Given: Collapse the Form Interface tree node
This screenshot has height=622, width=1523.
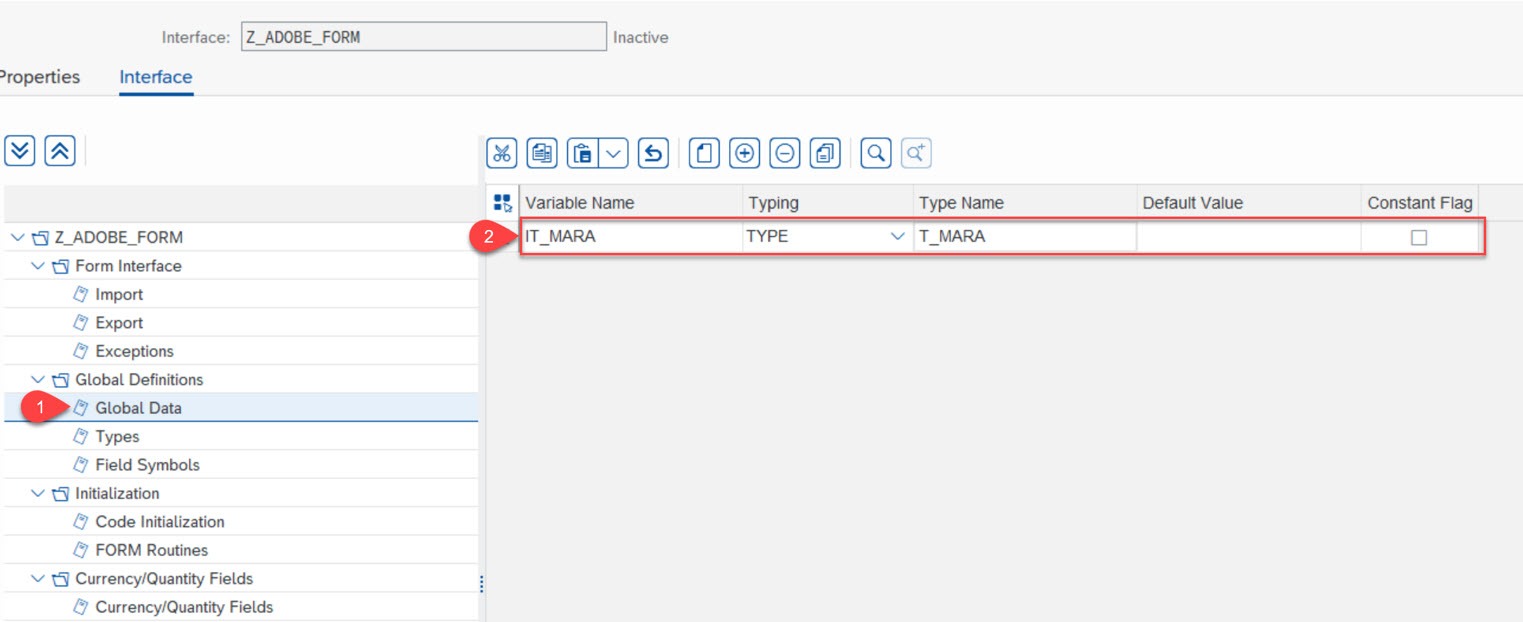Looking at the screenshot, I should (38, 265).
